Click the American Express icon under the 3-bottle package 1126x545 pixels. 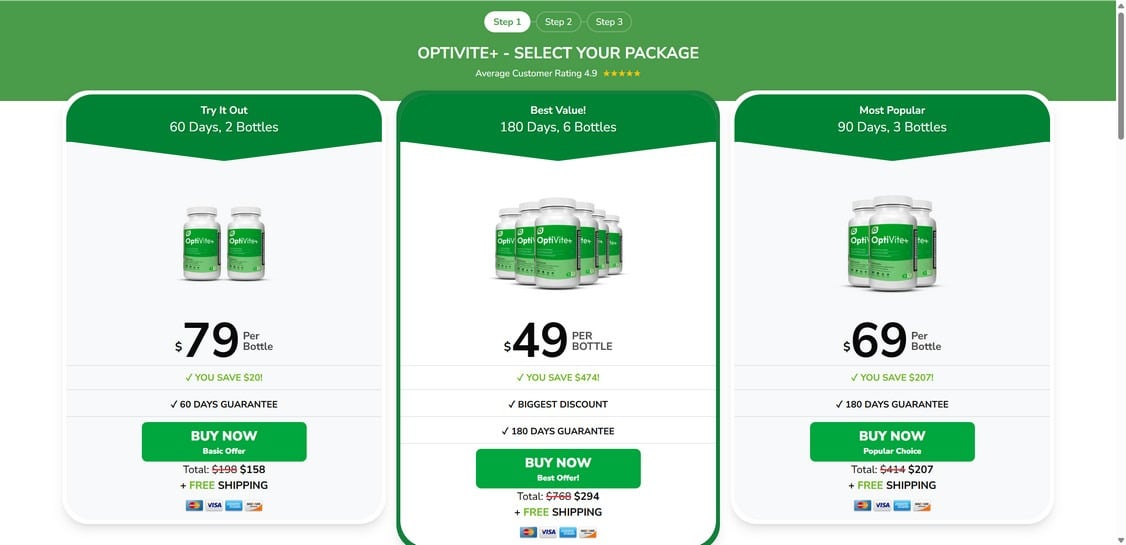click(902, 506)
